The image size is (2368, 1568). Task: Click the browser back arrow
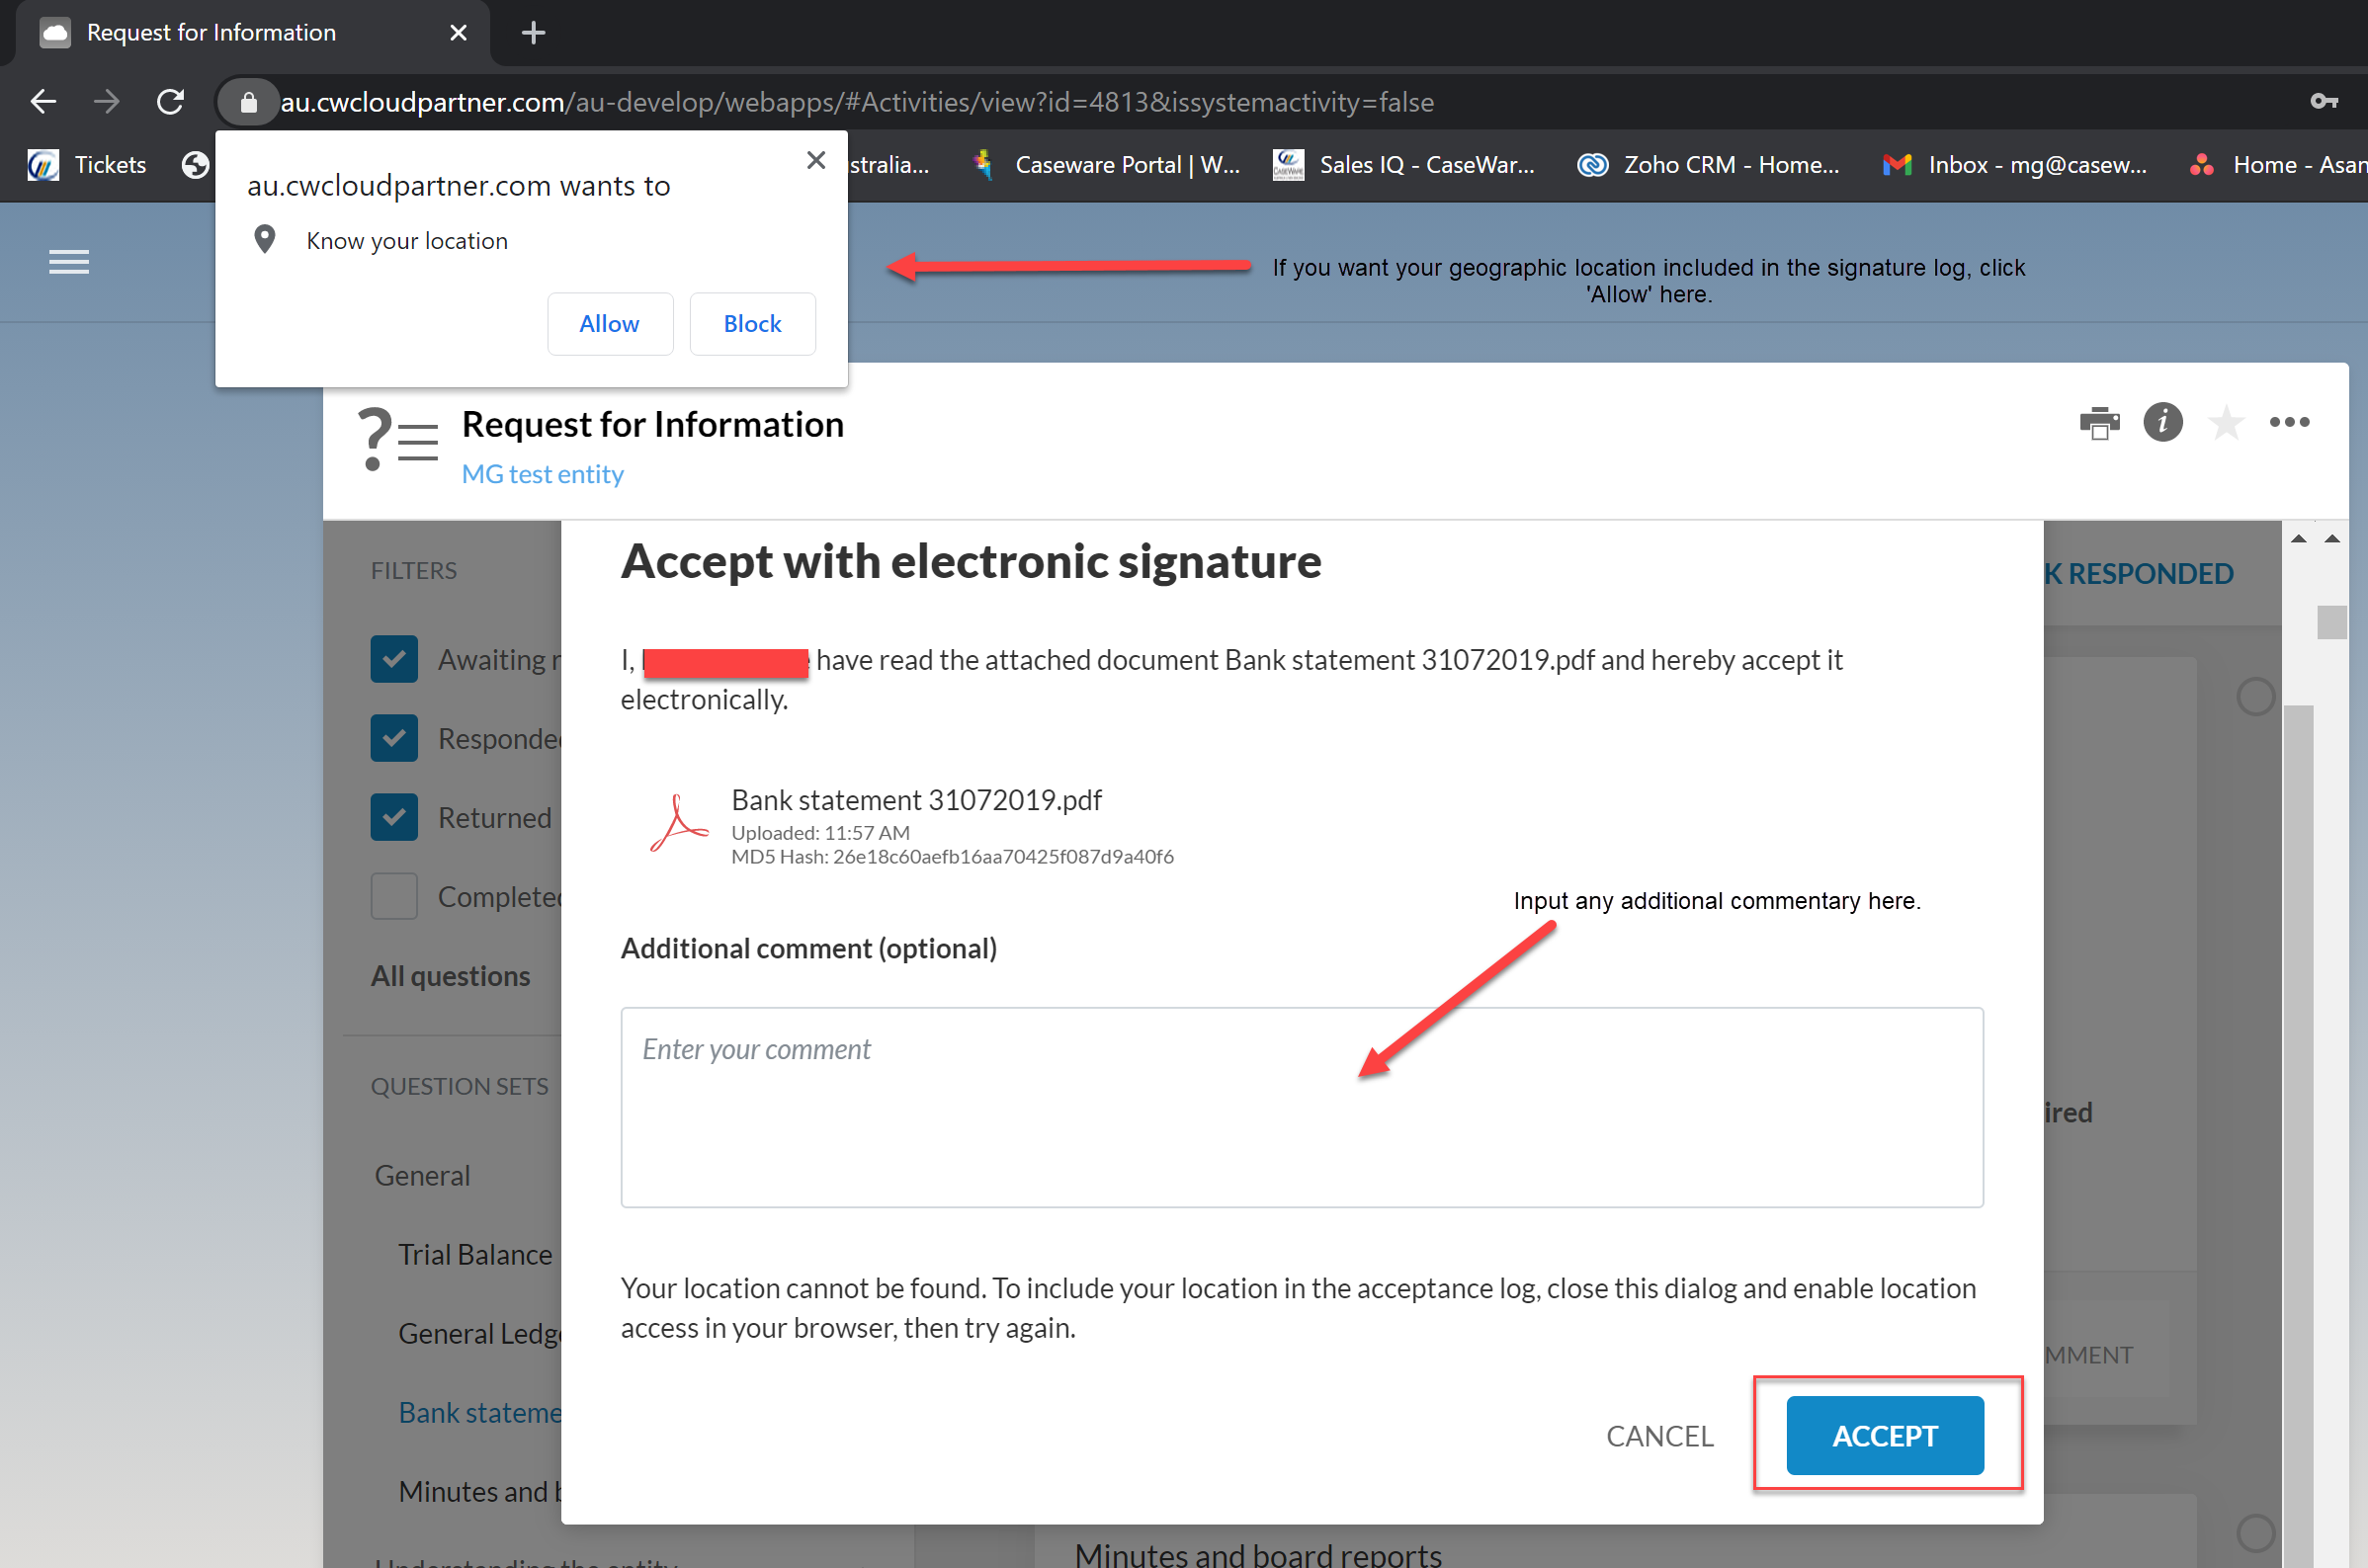[x=43, y=102]
